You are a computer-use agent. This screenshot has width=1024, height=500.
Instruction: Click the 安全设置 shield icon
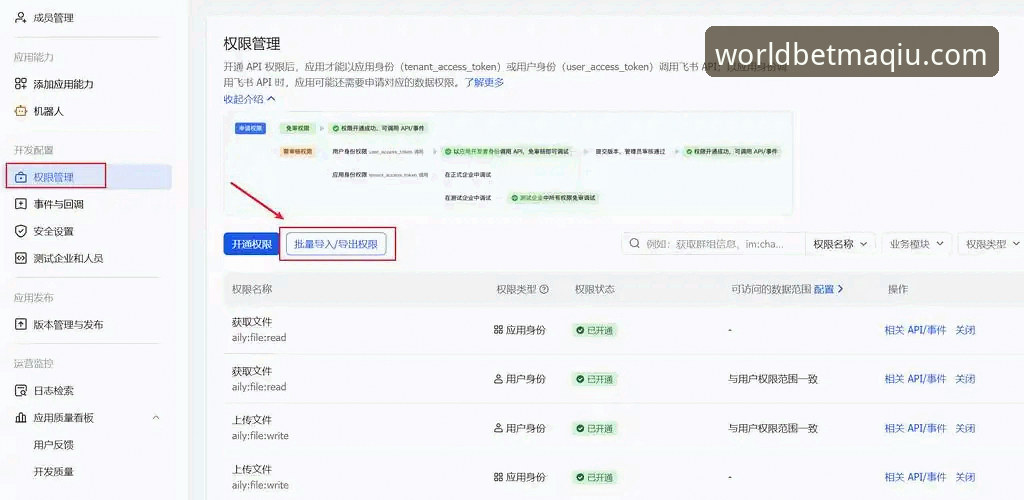pyautogui.click(x=21, y=231)
